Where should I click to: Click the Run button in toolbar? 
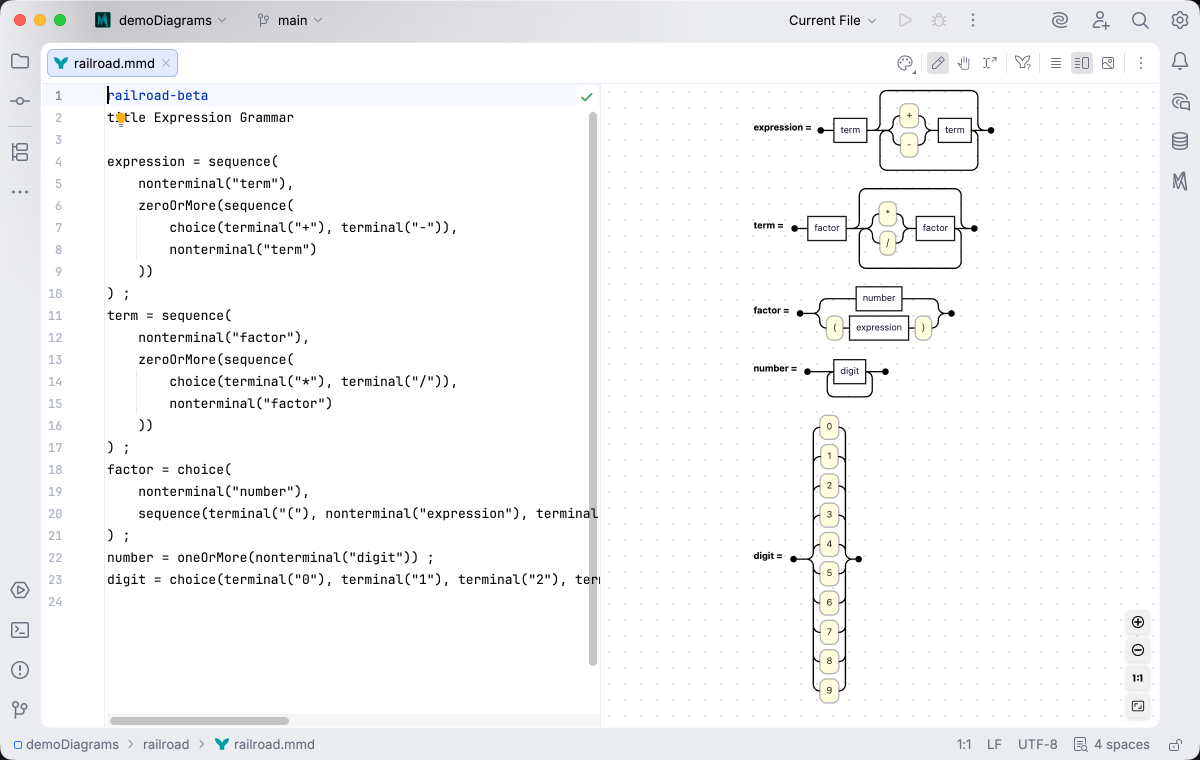[x=905, y=20]
